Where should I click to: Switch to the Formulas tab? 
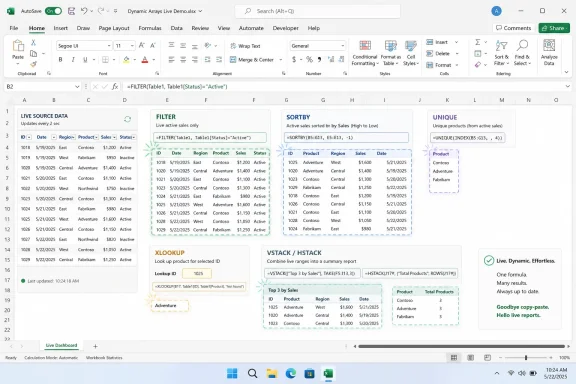point(150,28)
